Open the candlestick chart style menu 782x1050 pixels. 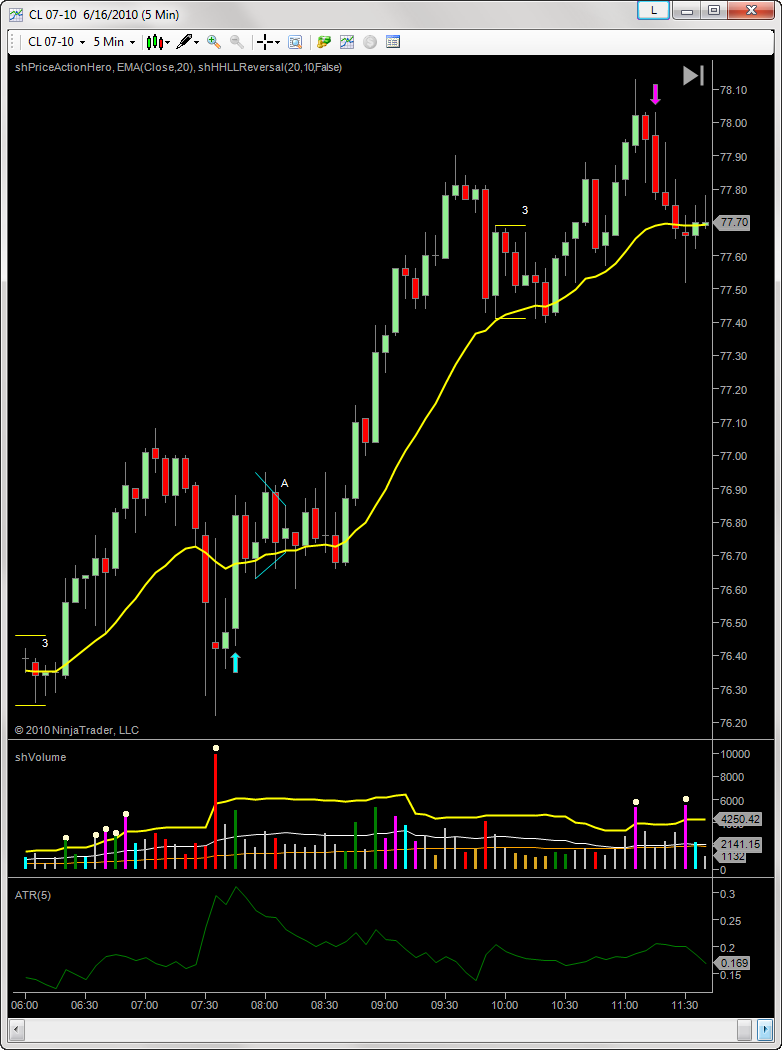[x=159, y=42]
